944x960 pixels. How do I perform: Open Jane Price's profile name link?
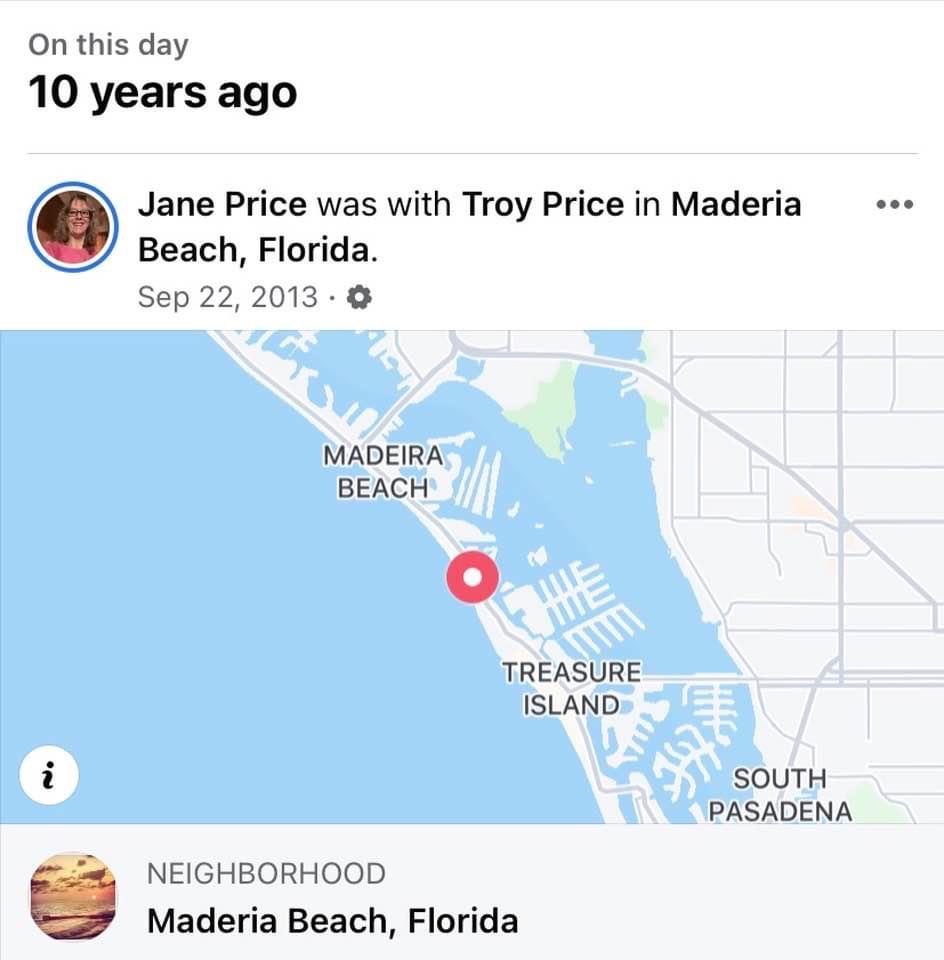tap(222, 205)
